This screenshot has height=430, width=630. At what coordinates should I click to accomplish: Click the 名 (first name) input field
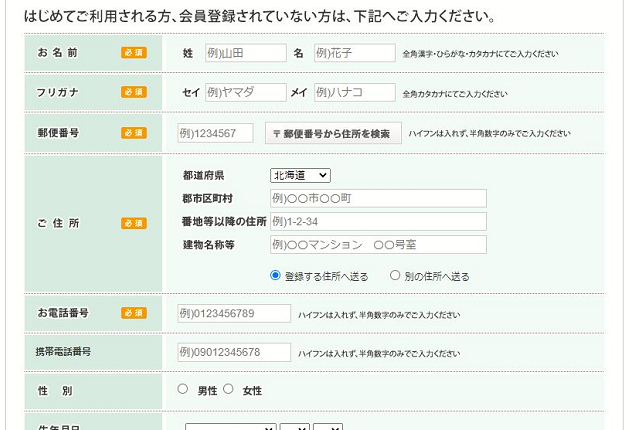pyautogui.click(x=354, y=53)
